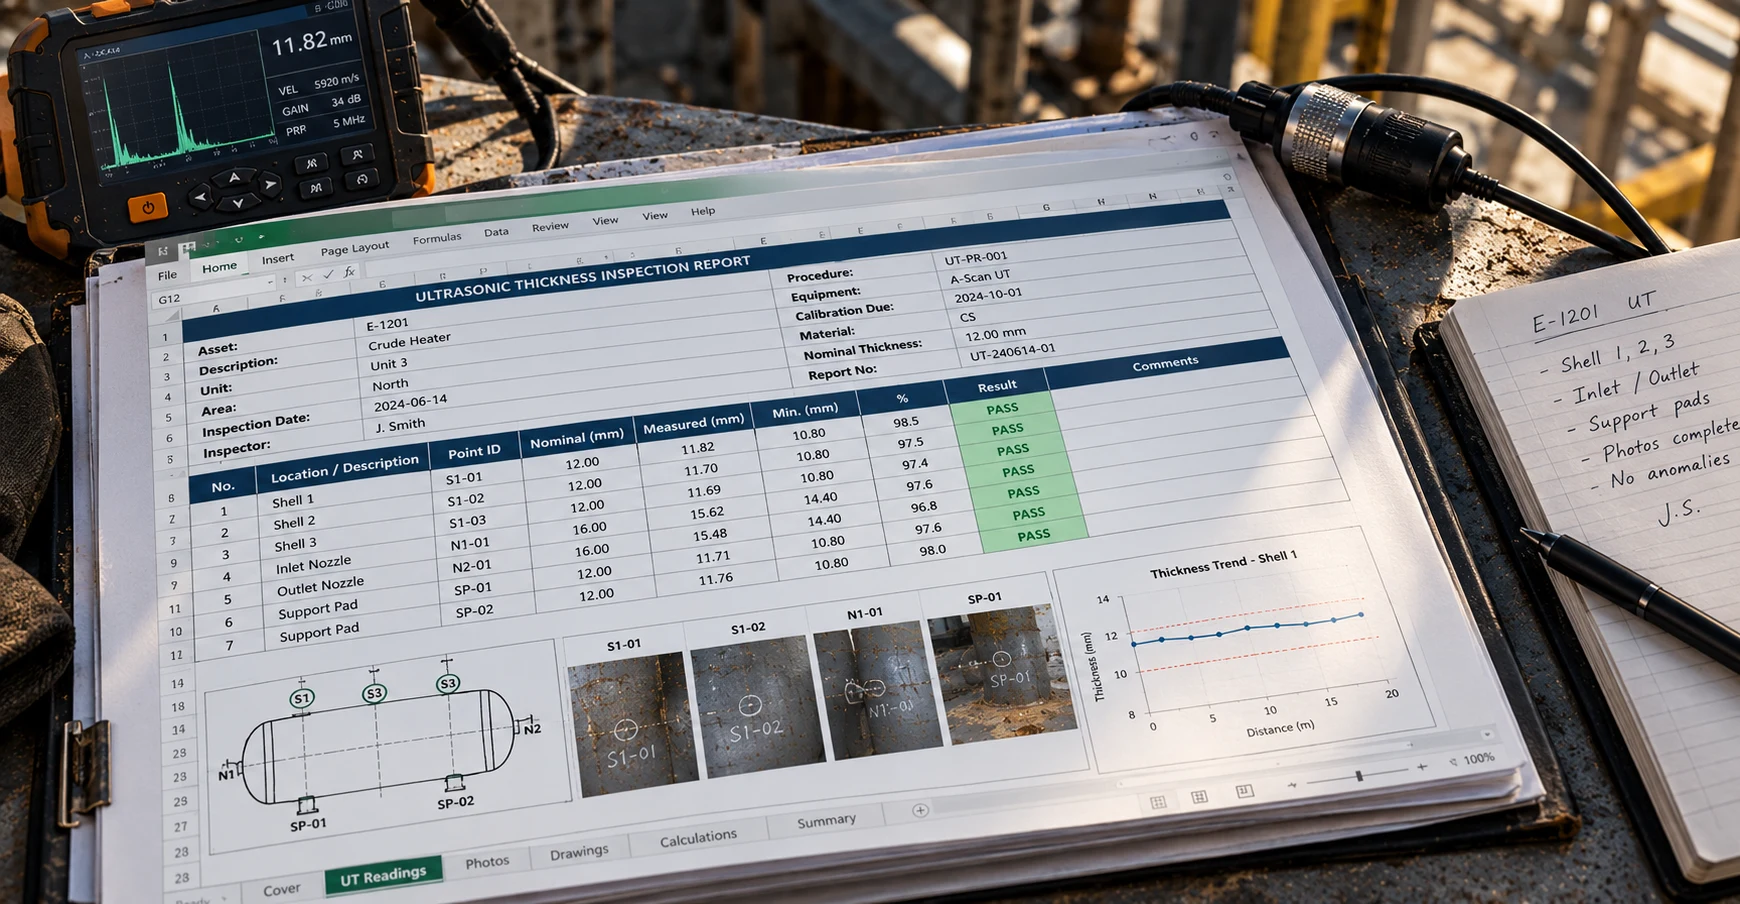Select the Measured value '15.62' cell
1740x904 pixels.
[x=706, y=513]
